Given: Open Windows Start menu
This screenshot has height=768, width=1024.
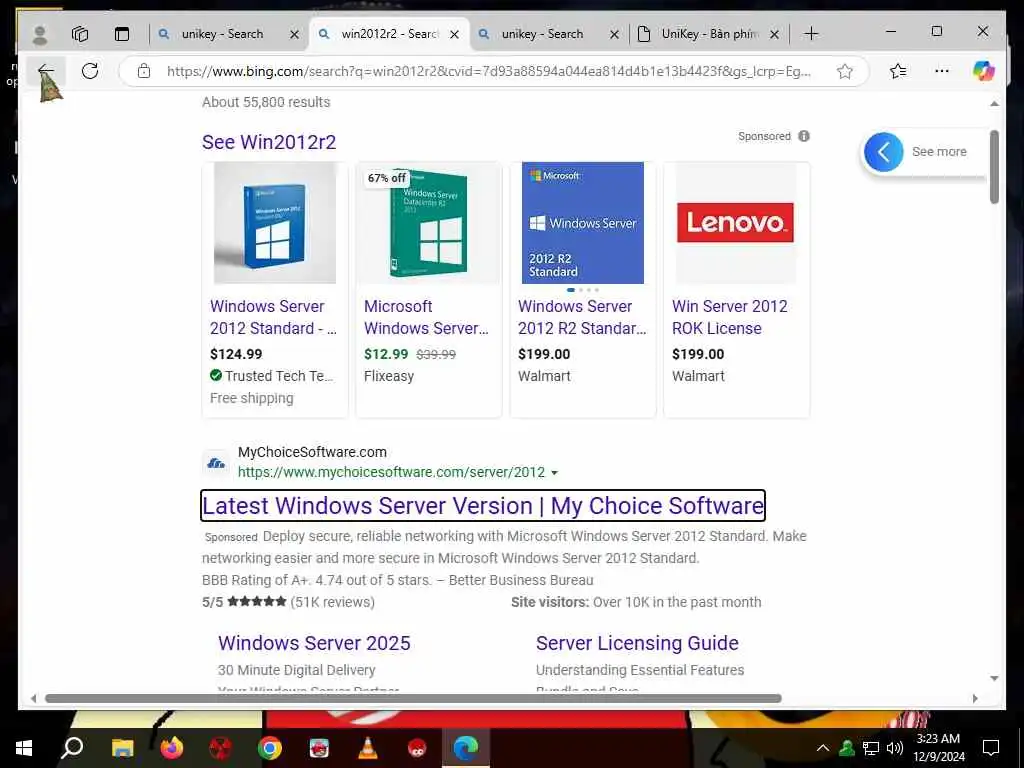Looking at the screenshot, I should tap(24, 748).
